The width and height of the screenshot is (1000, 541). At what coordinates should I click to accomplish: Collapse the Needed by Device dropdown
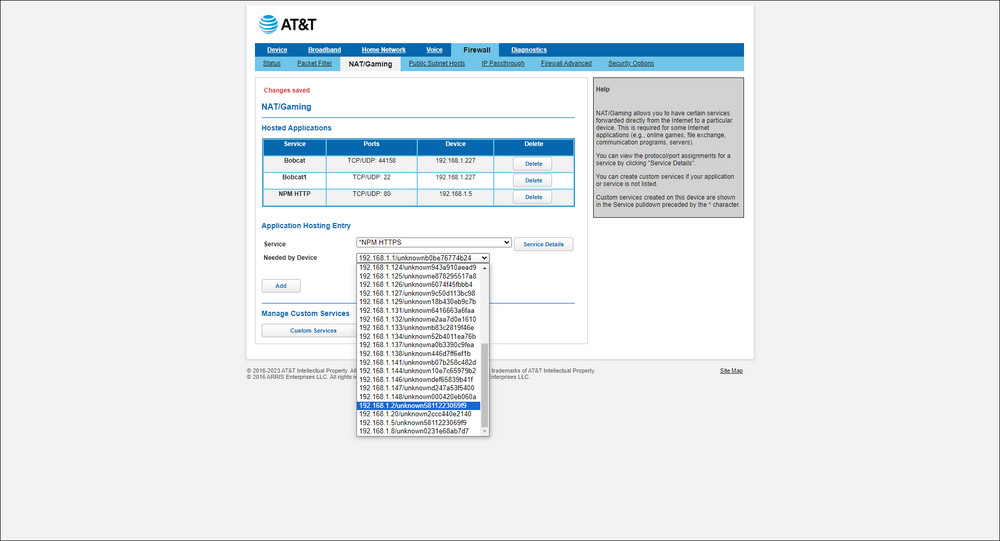pyautogui.click(x=423, y=258)
